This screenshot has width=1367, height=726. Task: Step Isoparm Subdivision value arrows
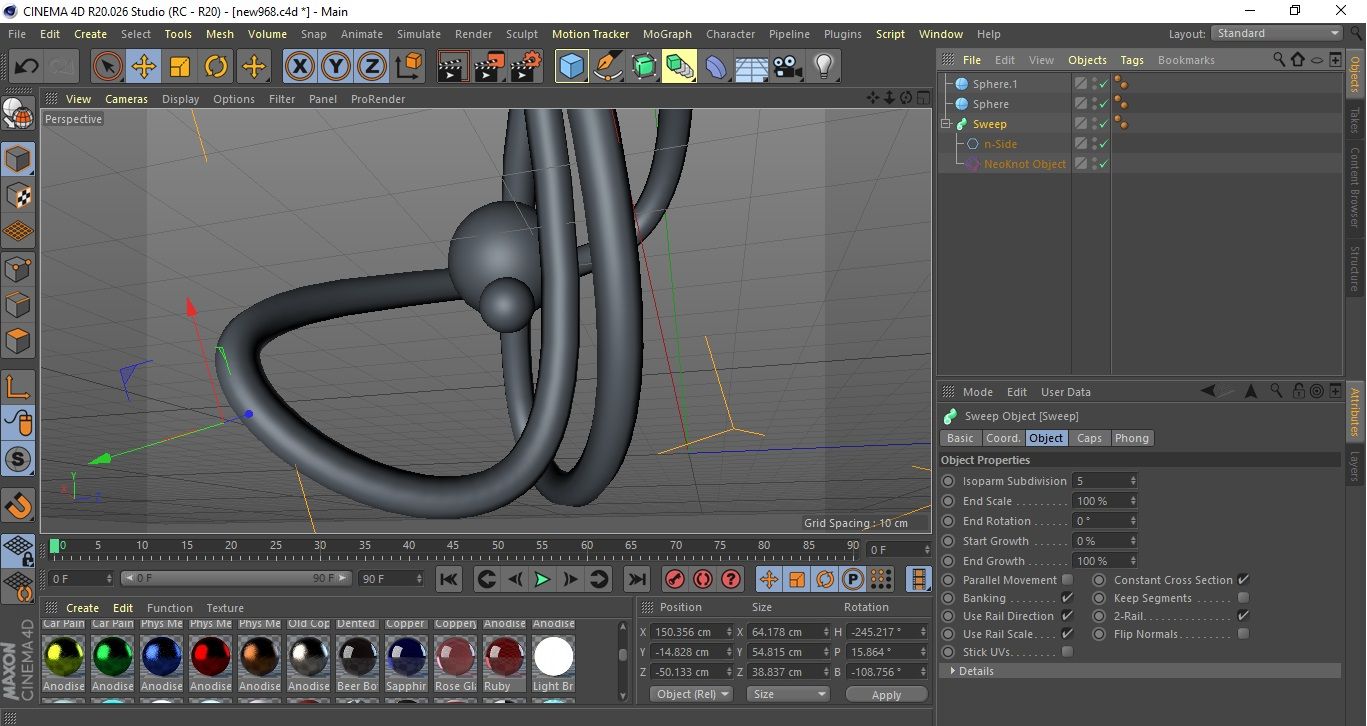point(1133,481)
